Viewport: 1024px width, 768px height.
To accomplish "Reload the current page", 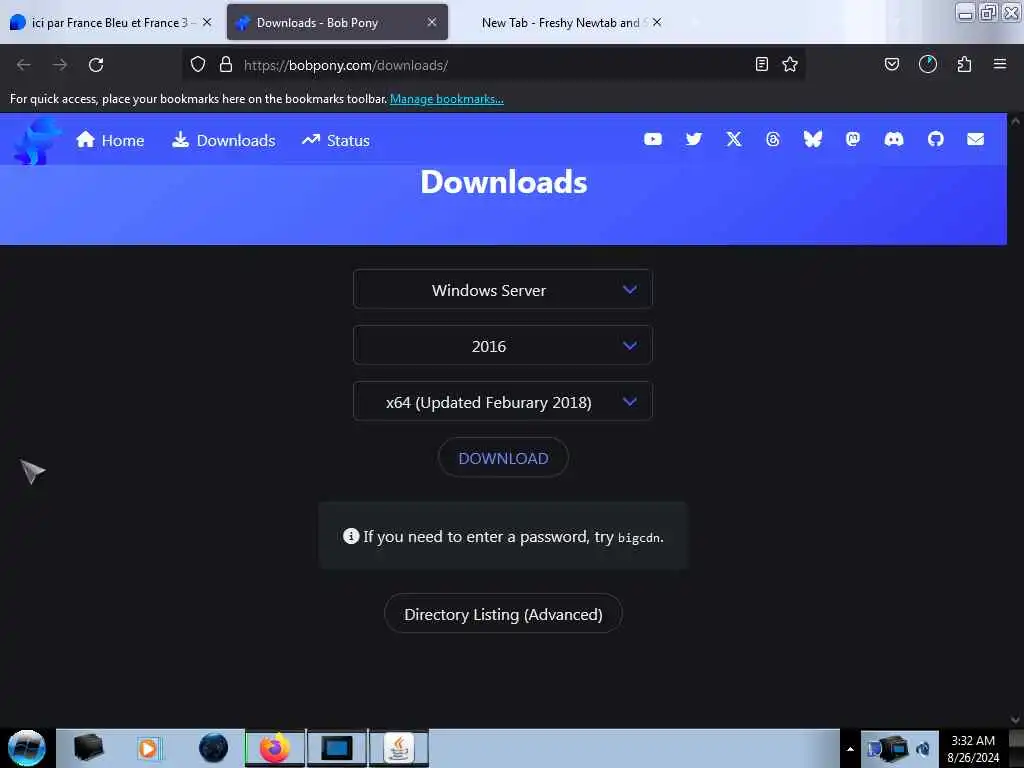I will click(x=96, y=65).
